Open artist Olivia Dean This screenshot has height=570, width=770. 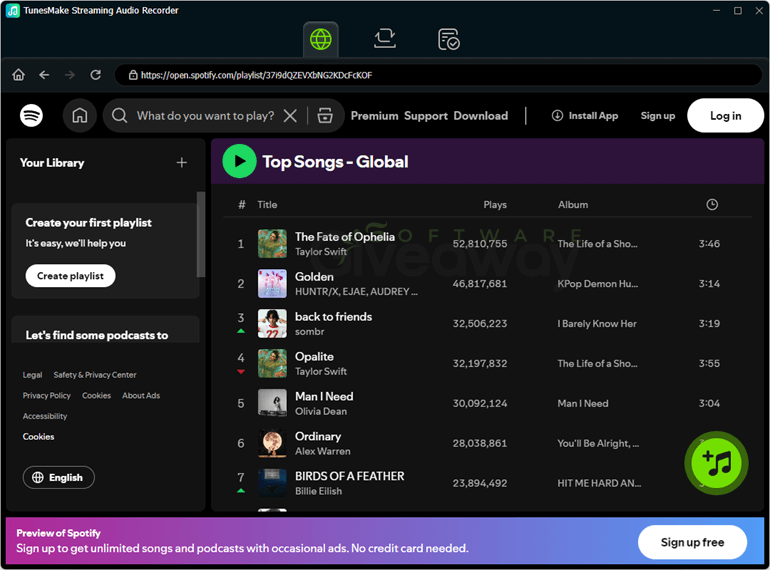point(321,411)
